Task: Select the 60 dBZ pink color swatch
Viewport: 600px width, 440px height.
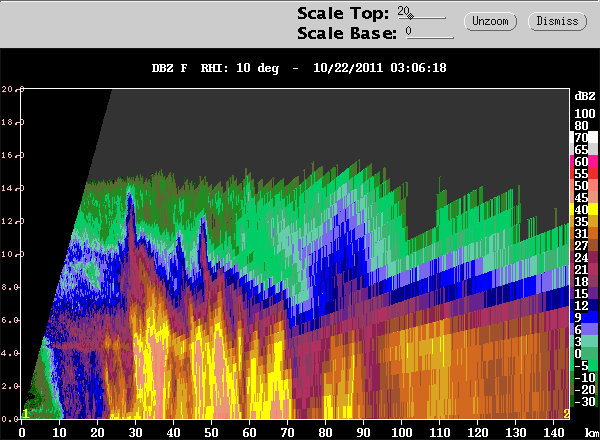Action: point(584,161)
